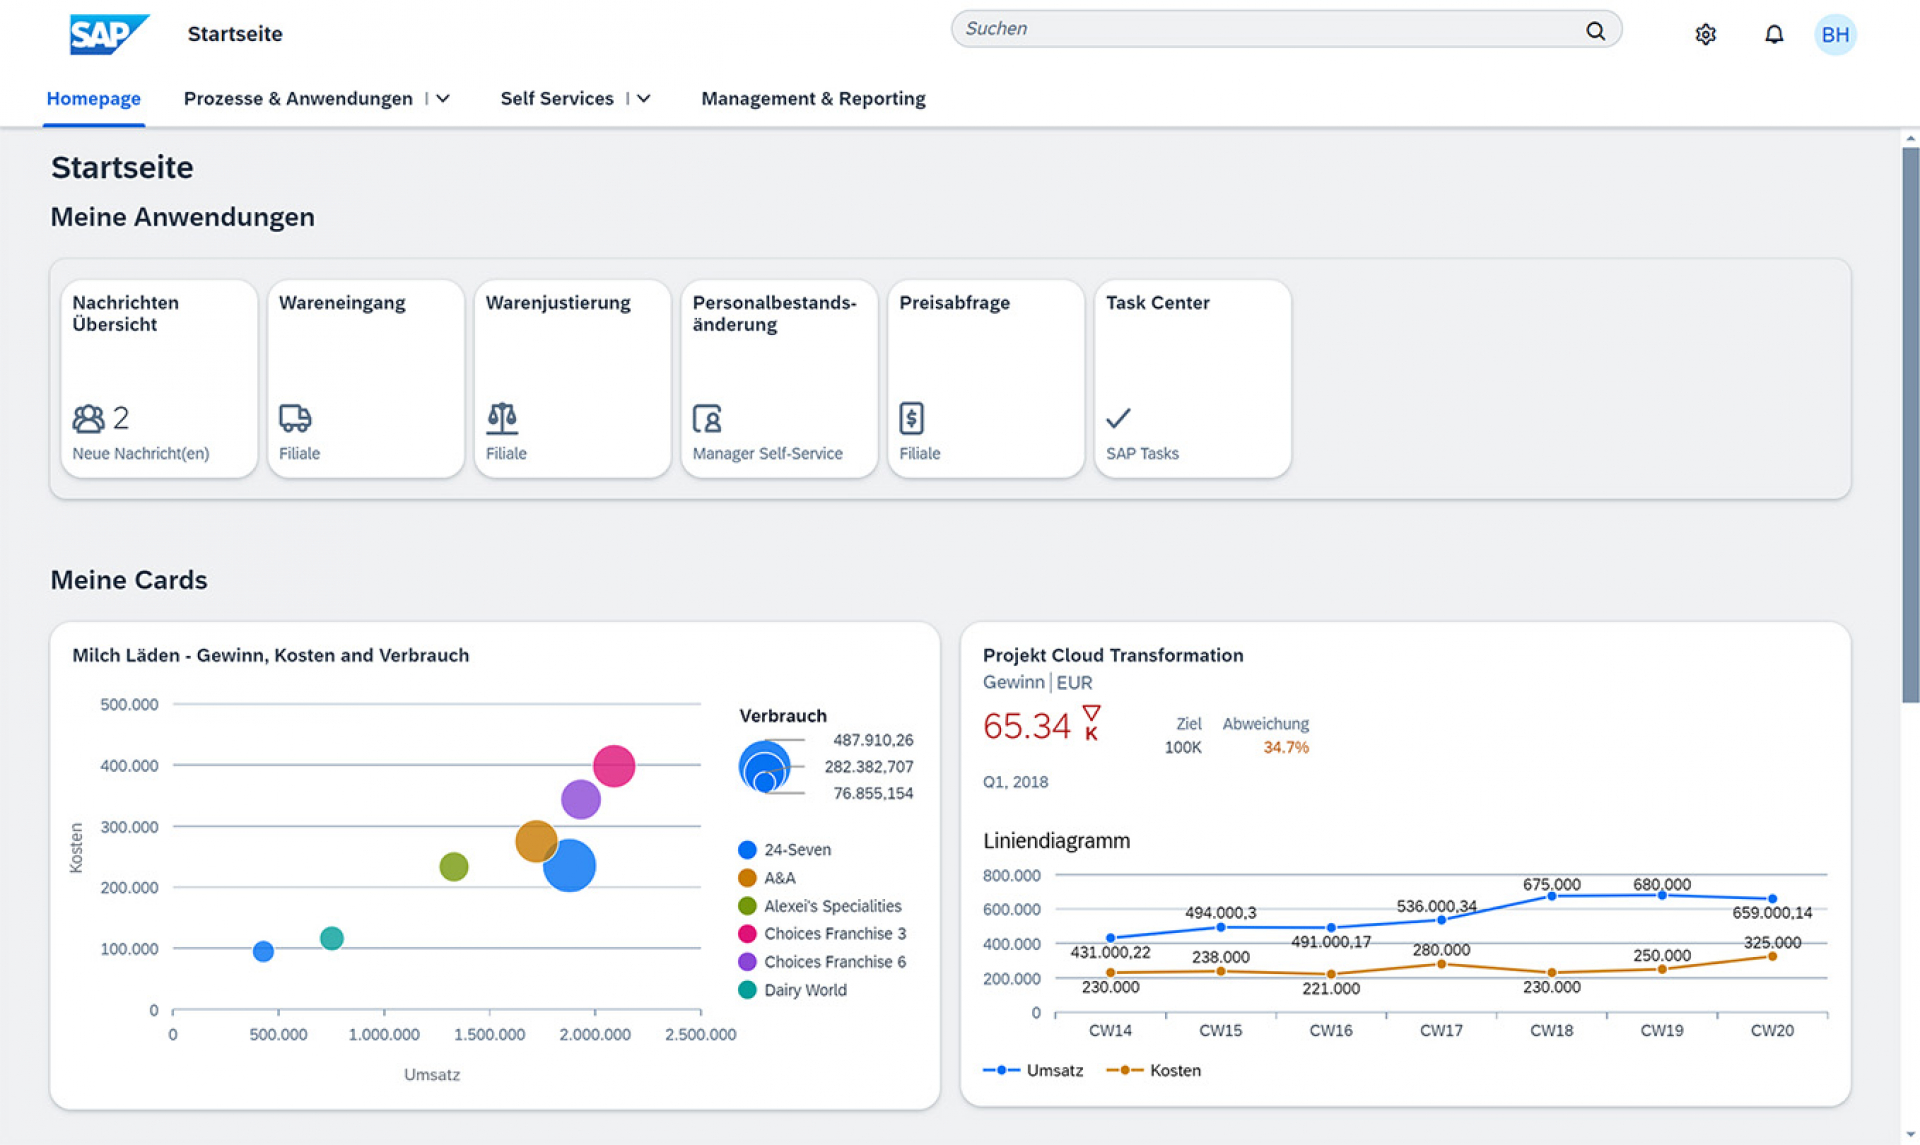Open Management & Reporting tab
Image resolution: width=1920 pixels, height=1145 pixels.
tap(813, 99)
